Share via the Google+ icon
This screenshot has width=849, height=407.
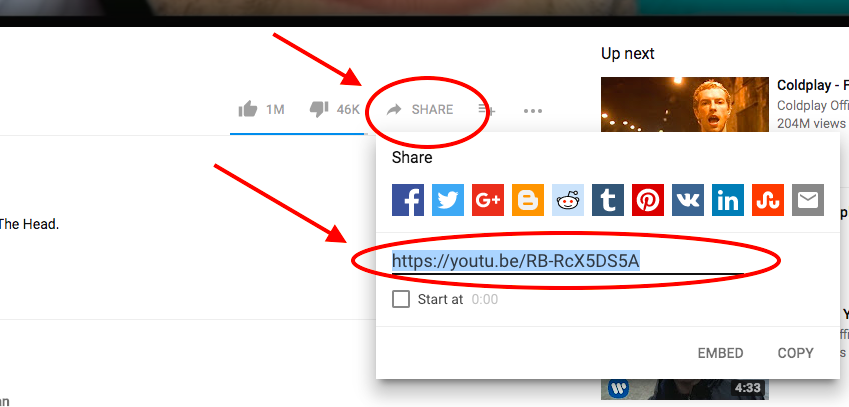488,201
